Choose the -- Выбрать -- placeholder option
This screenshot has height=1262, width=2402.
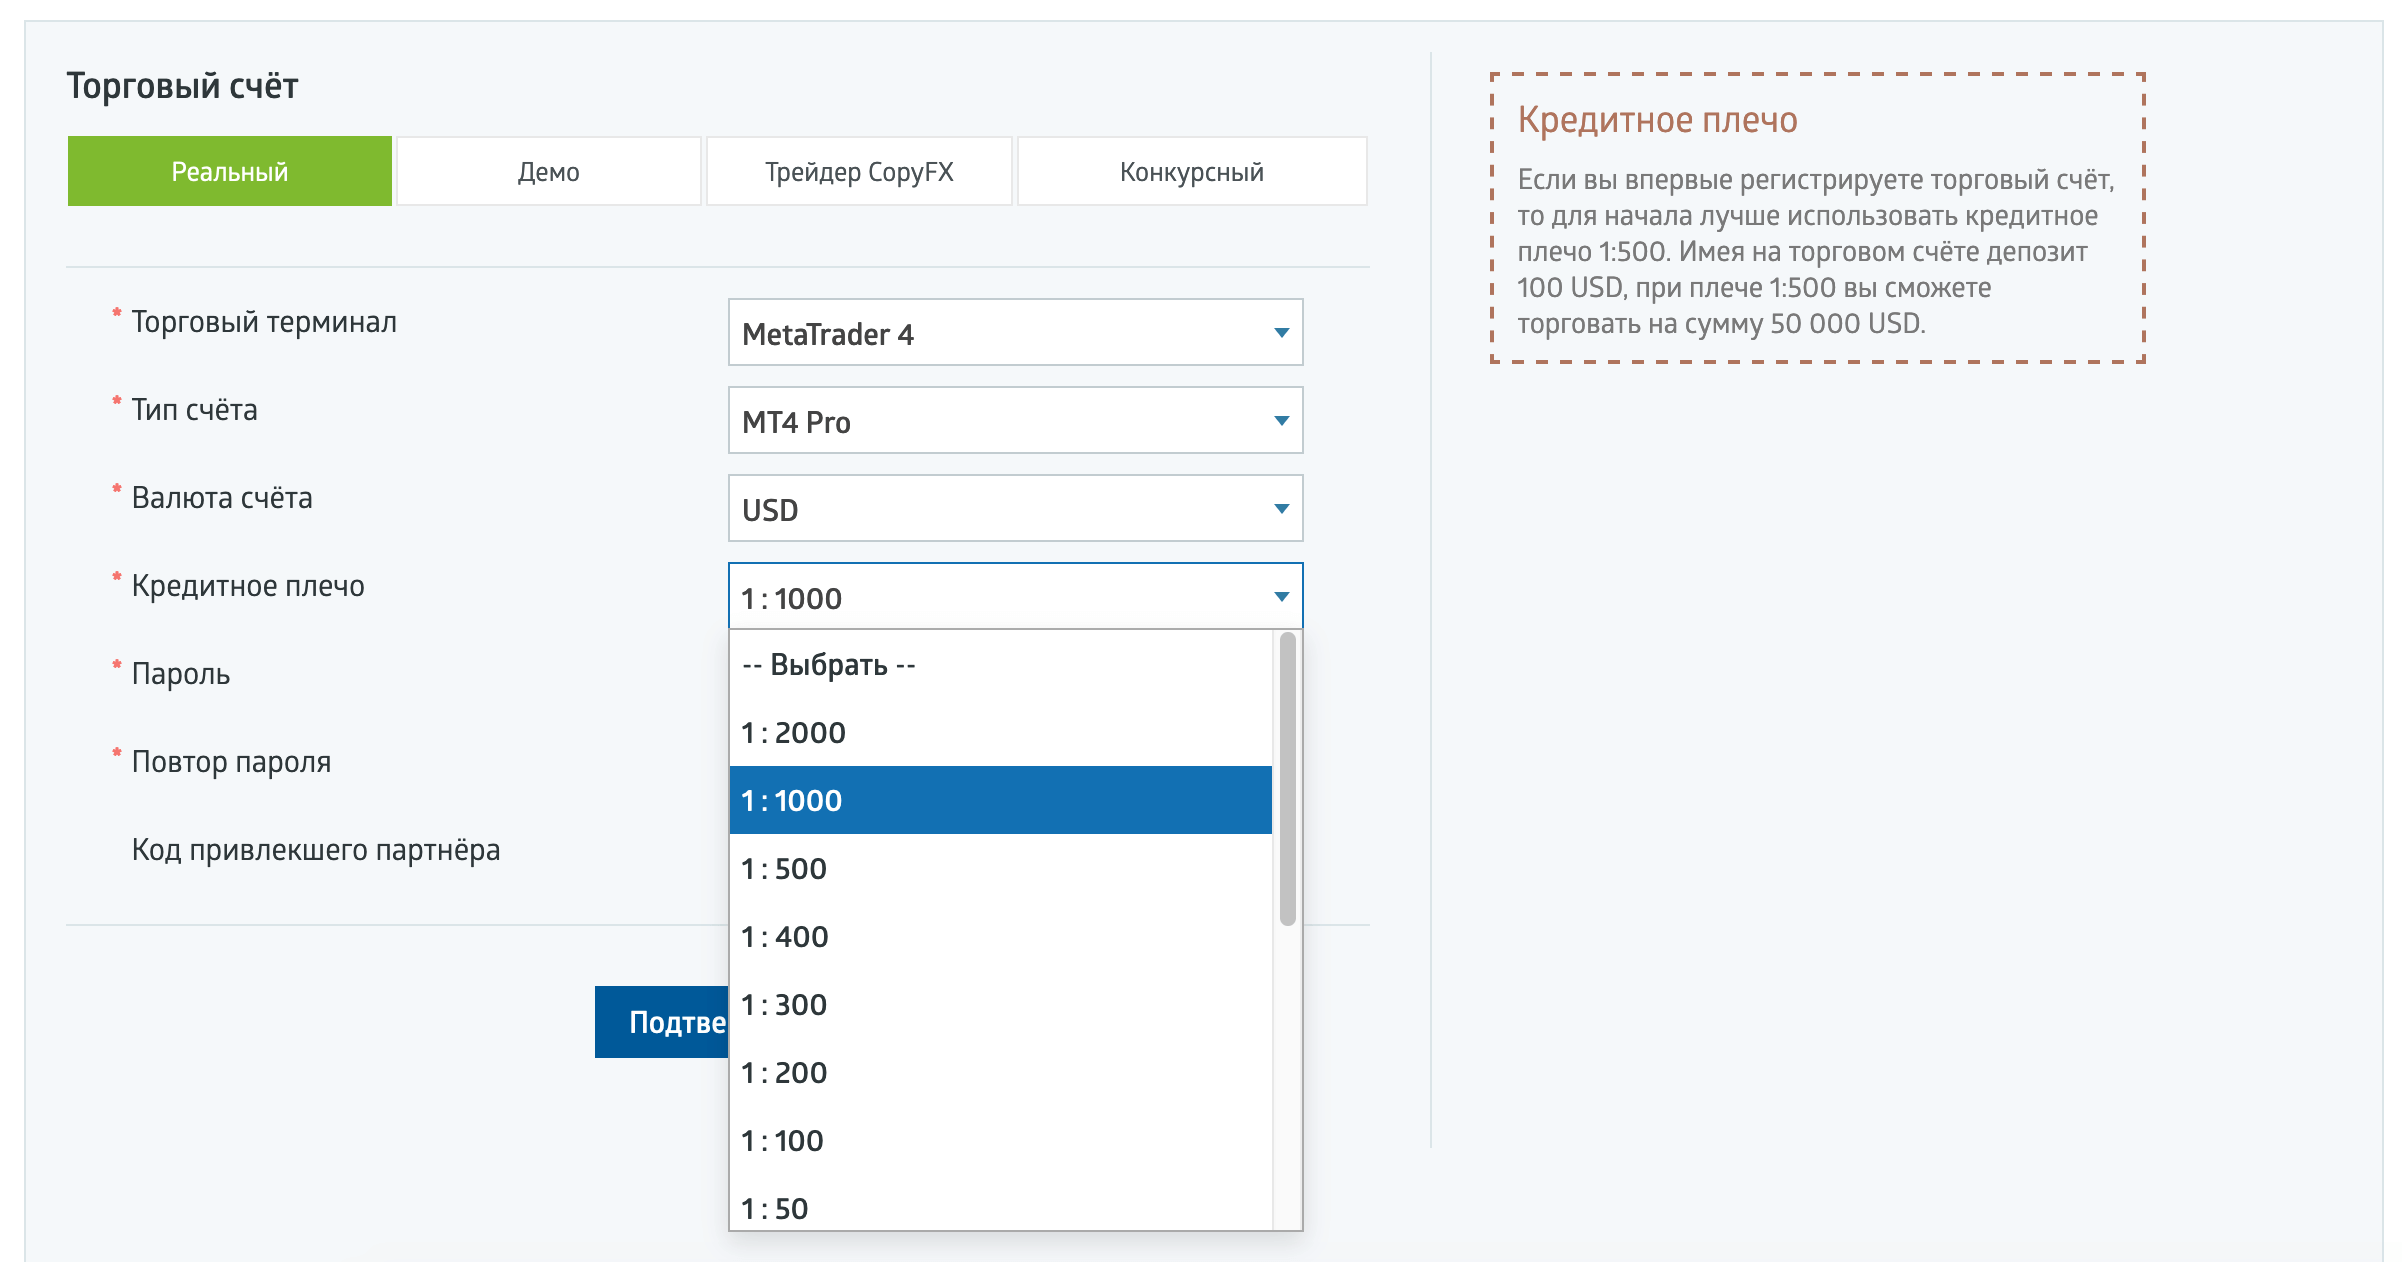click(x=1000, y=665)
